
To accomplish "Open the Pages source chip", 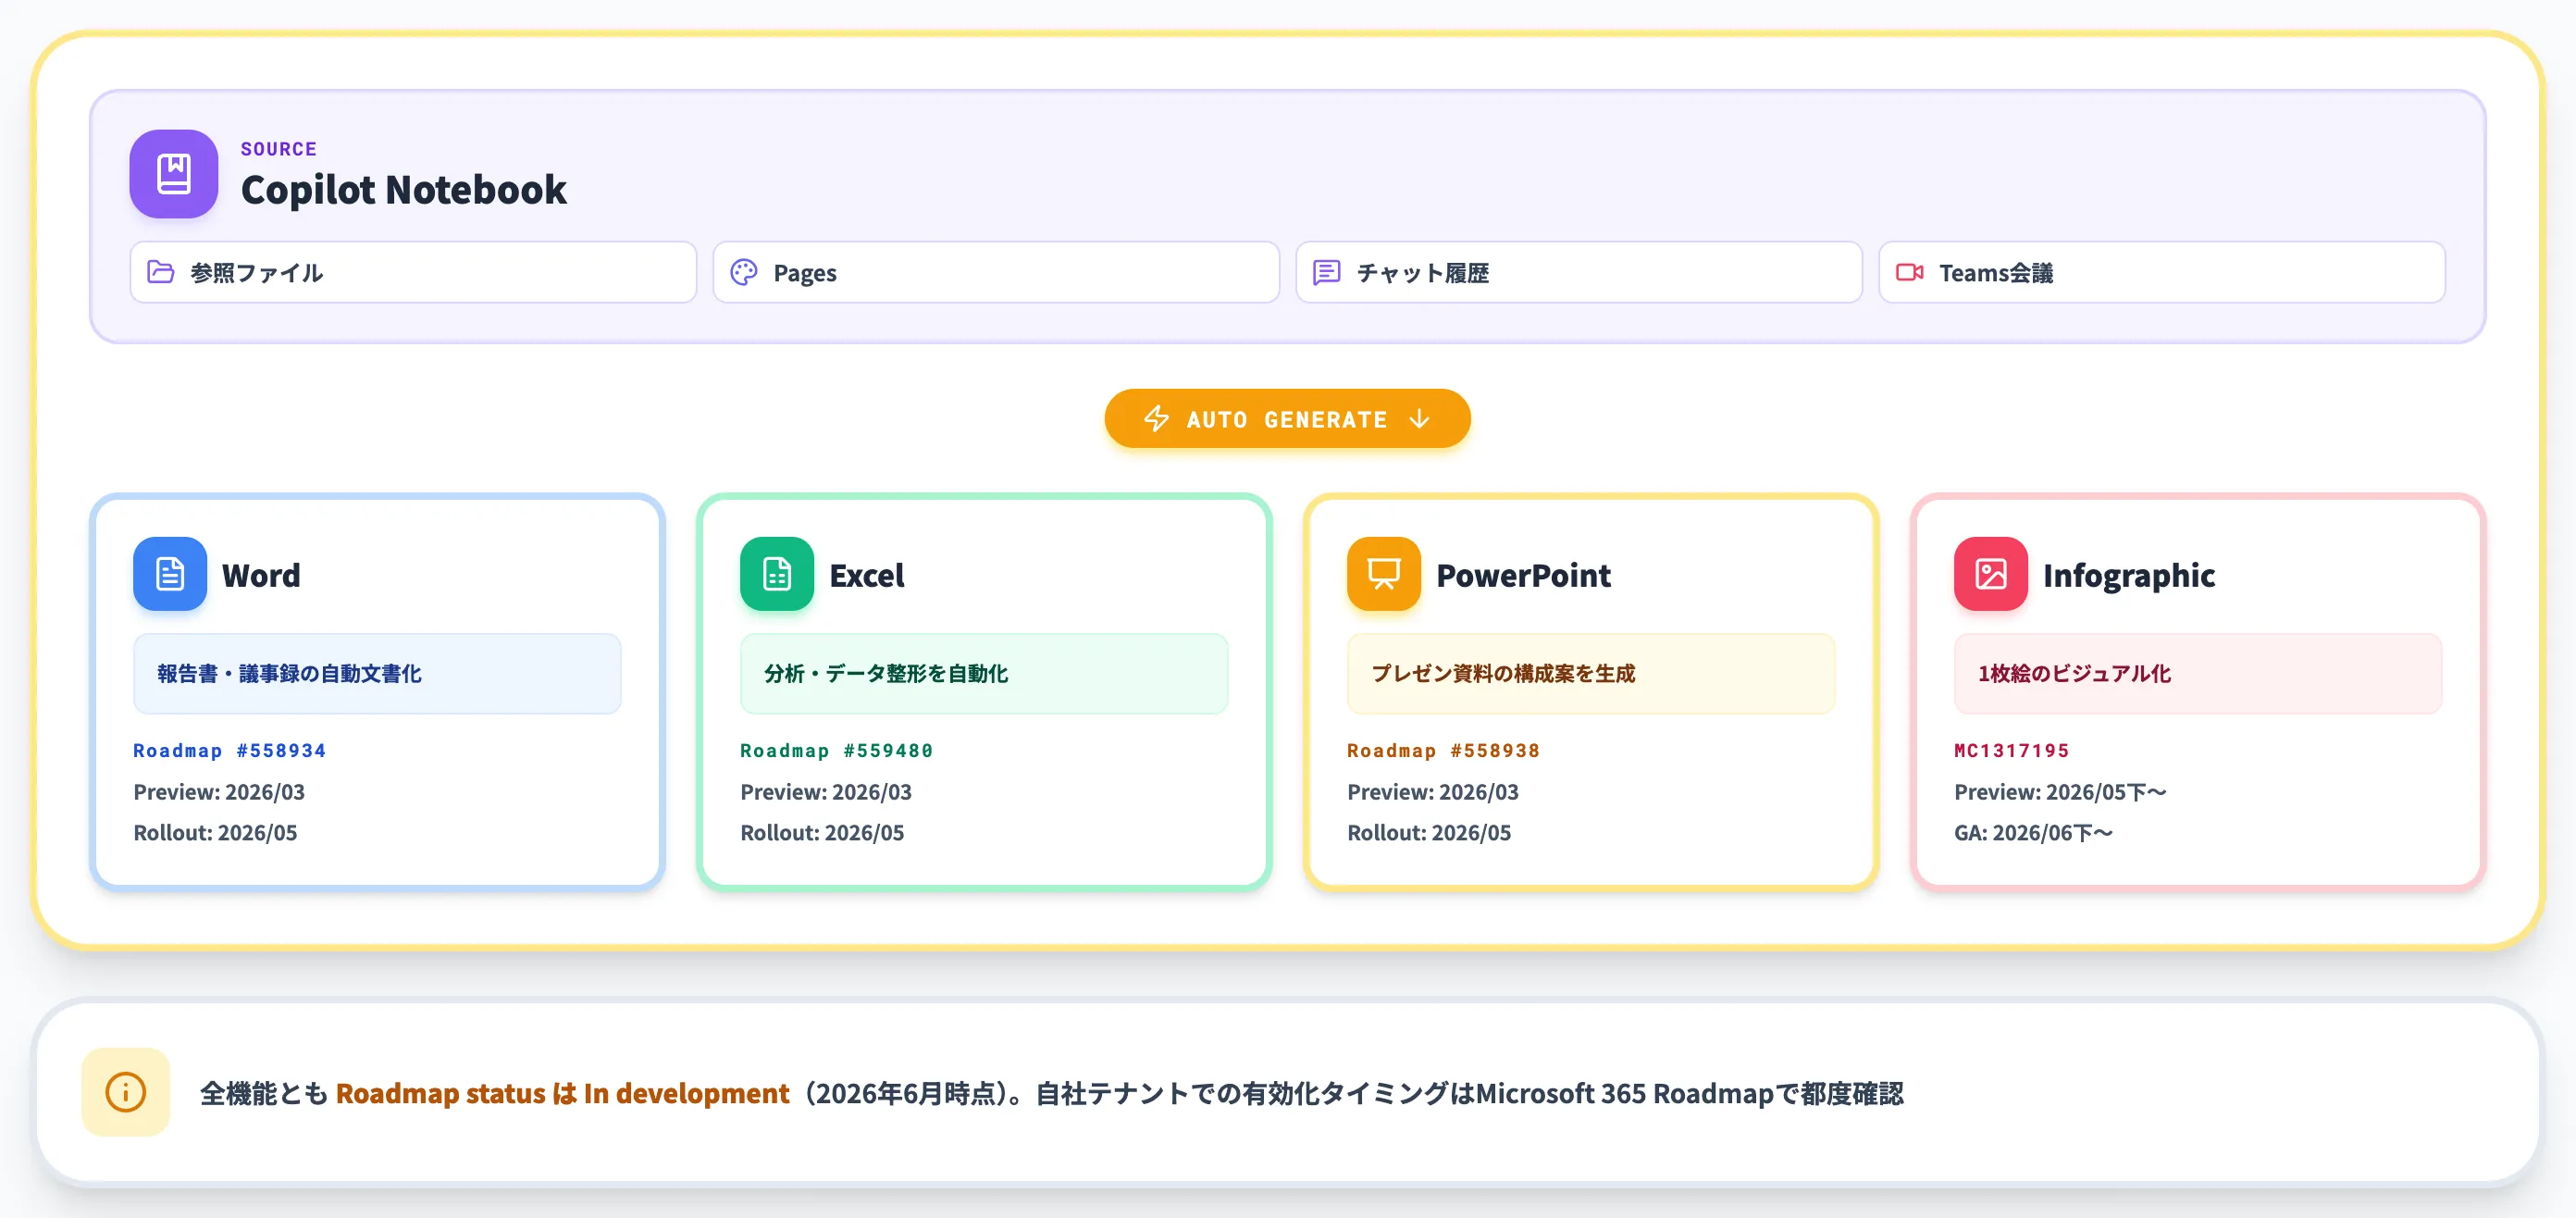I will click(x=996, y=272).
